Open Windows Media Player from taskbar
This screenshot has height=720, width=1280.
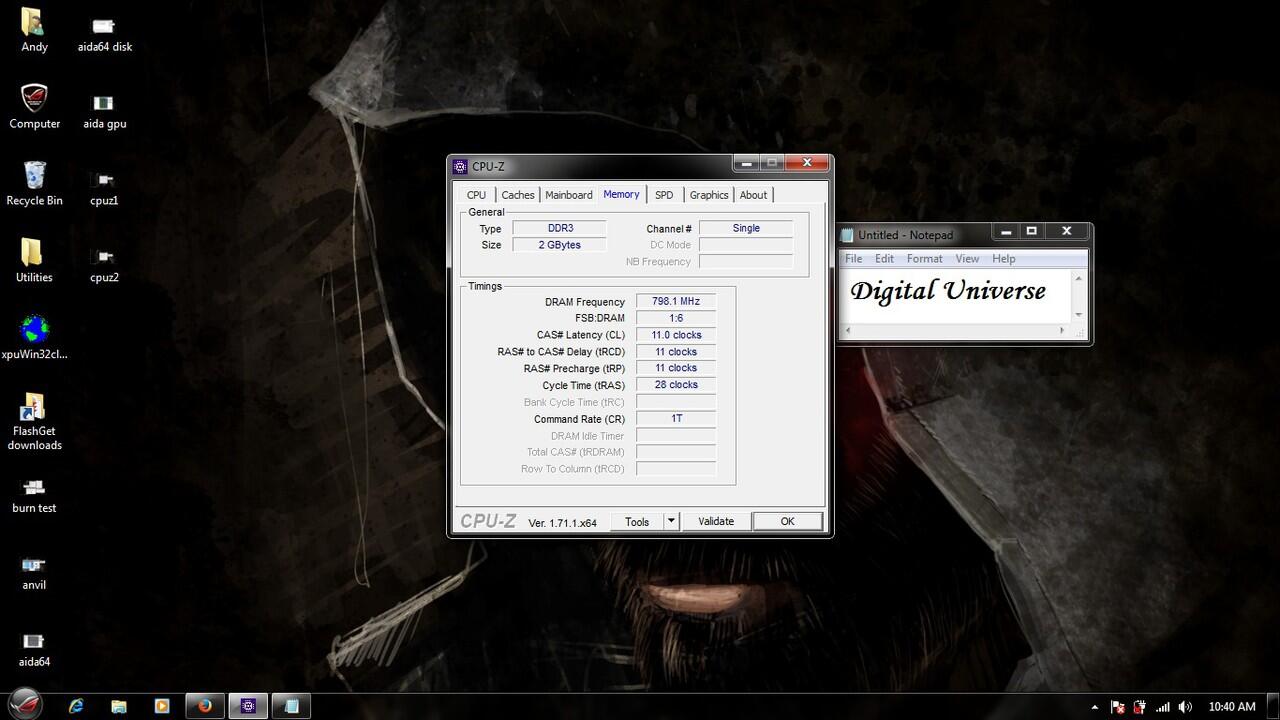tap(162, 706)
